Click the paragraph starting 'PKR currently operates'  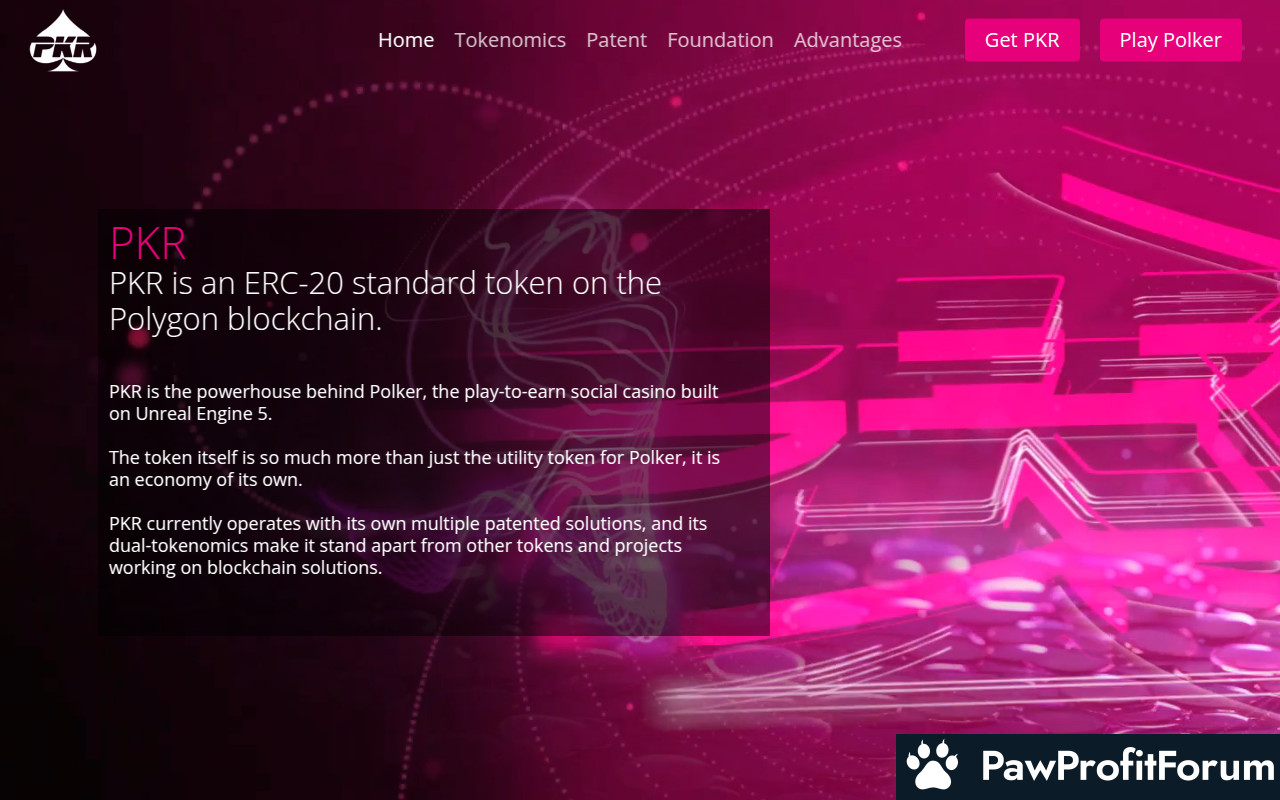(x=408, y=545)
